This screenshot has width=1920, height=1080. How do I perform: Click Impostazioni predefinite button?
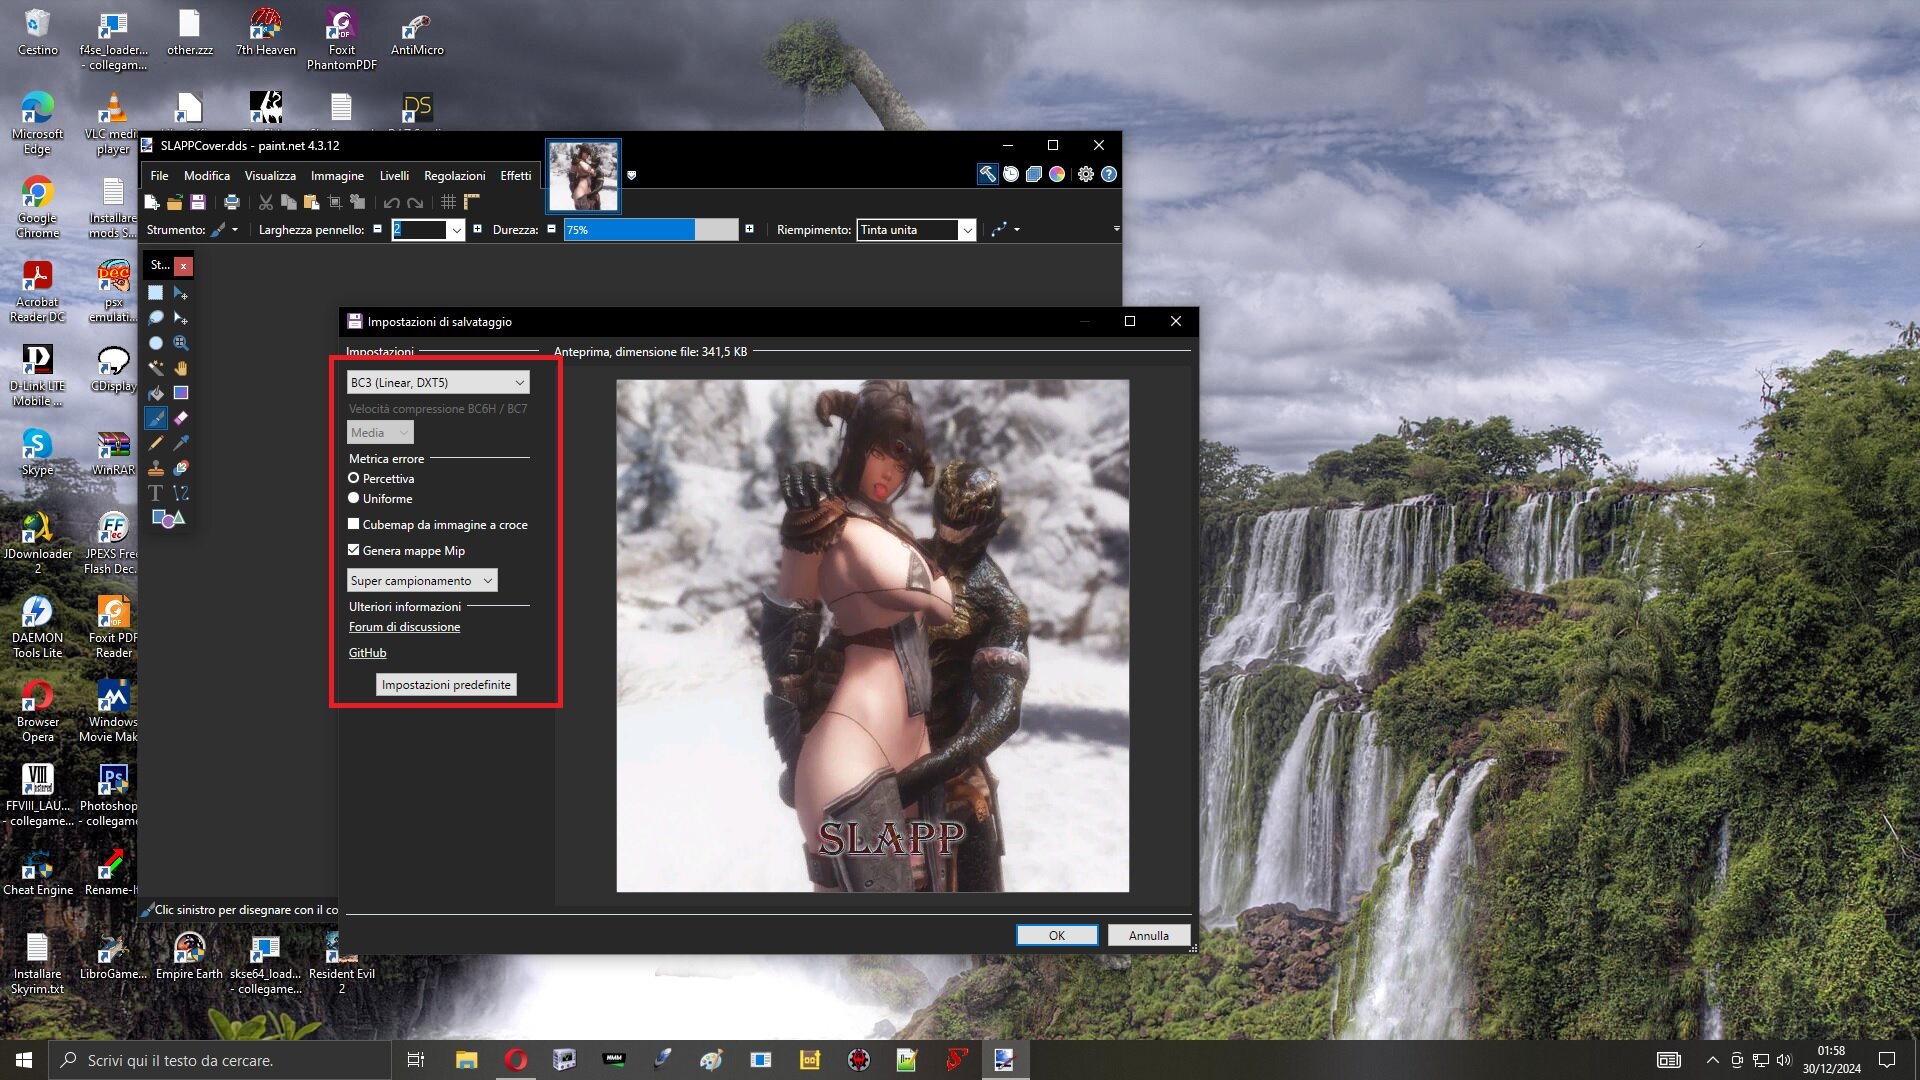446,684
